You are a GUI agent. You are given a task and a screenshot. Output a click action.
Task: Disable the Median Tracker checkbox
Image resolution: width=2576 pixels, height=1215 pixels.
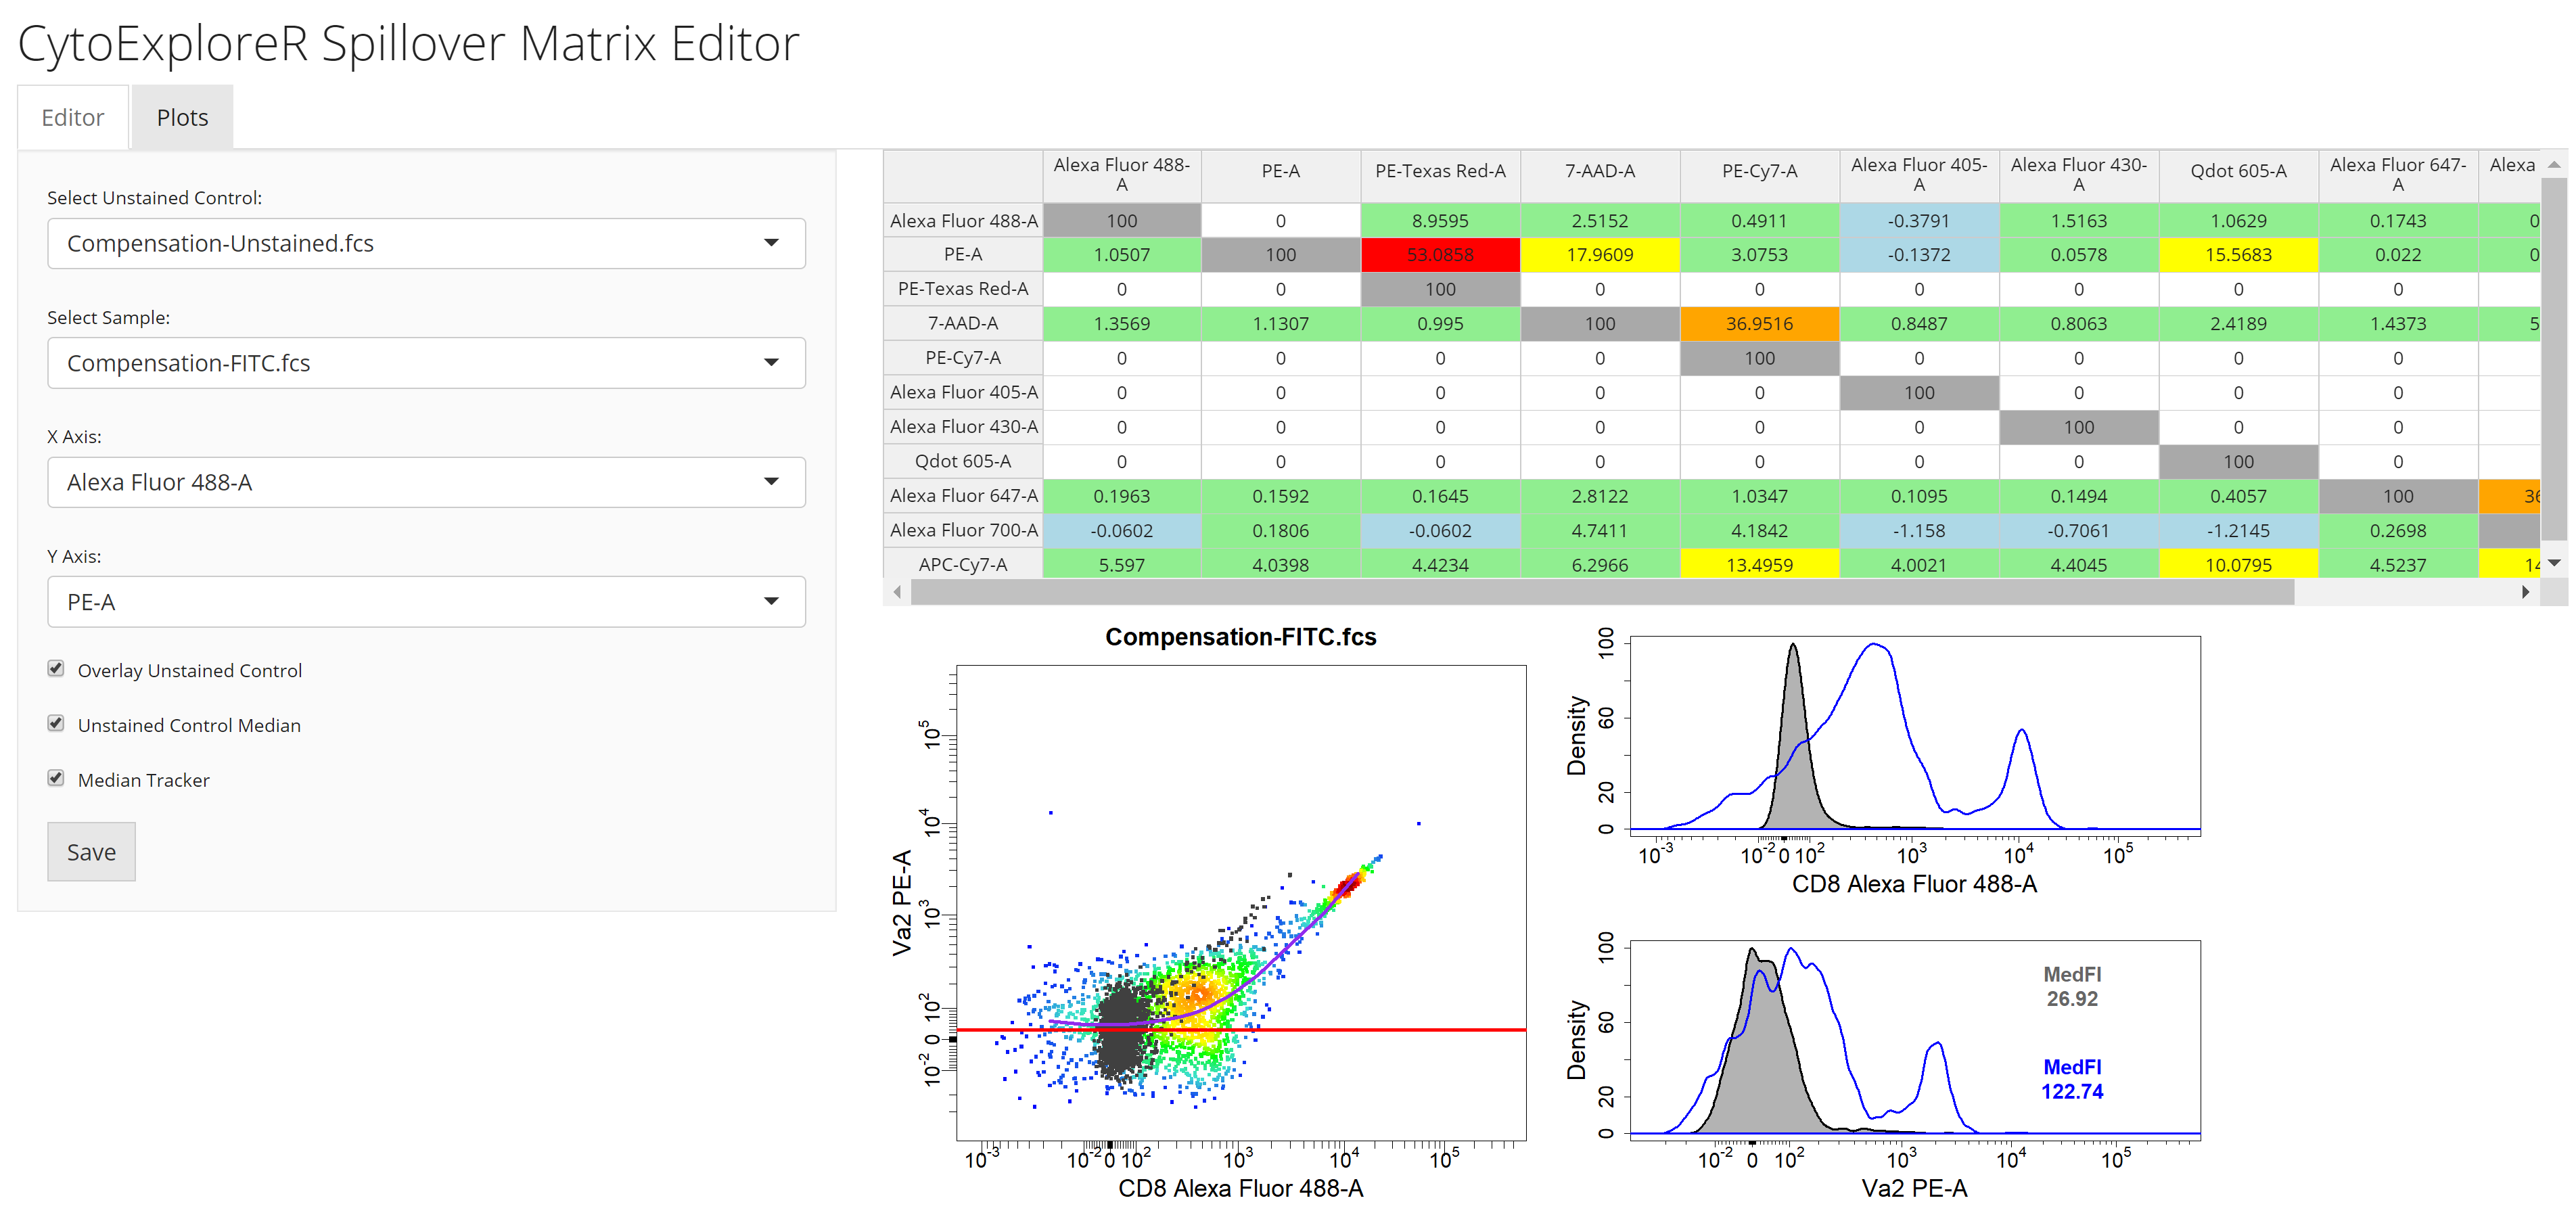pos(56,778)
